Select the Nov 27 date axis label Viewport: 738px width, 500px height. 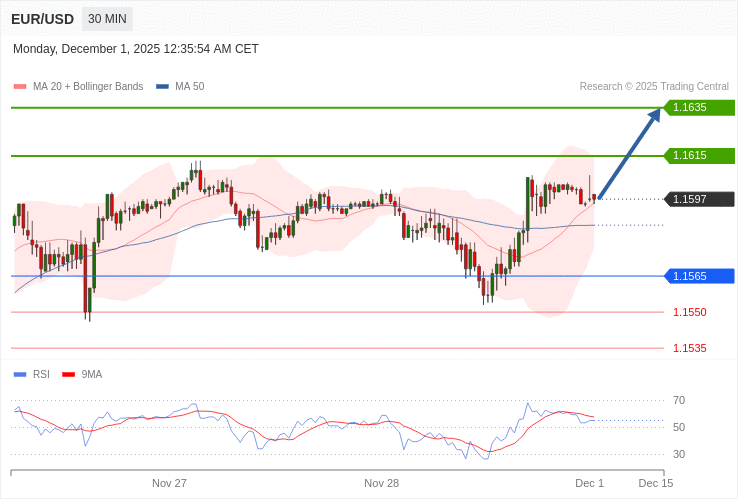coord(169,483)
